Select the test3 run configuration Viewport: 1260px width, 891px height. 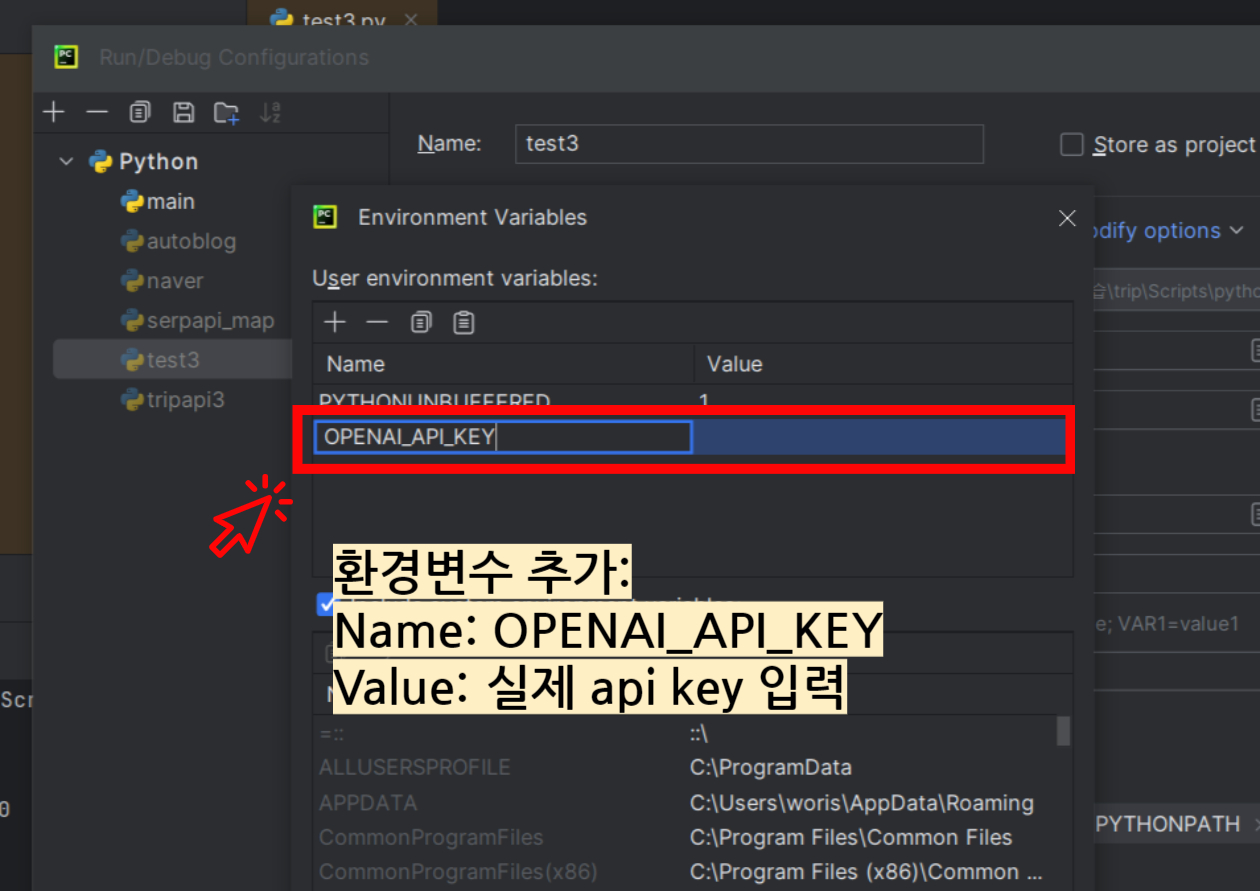click(172, 359)
